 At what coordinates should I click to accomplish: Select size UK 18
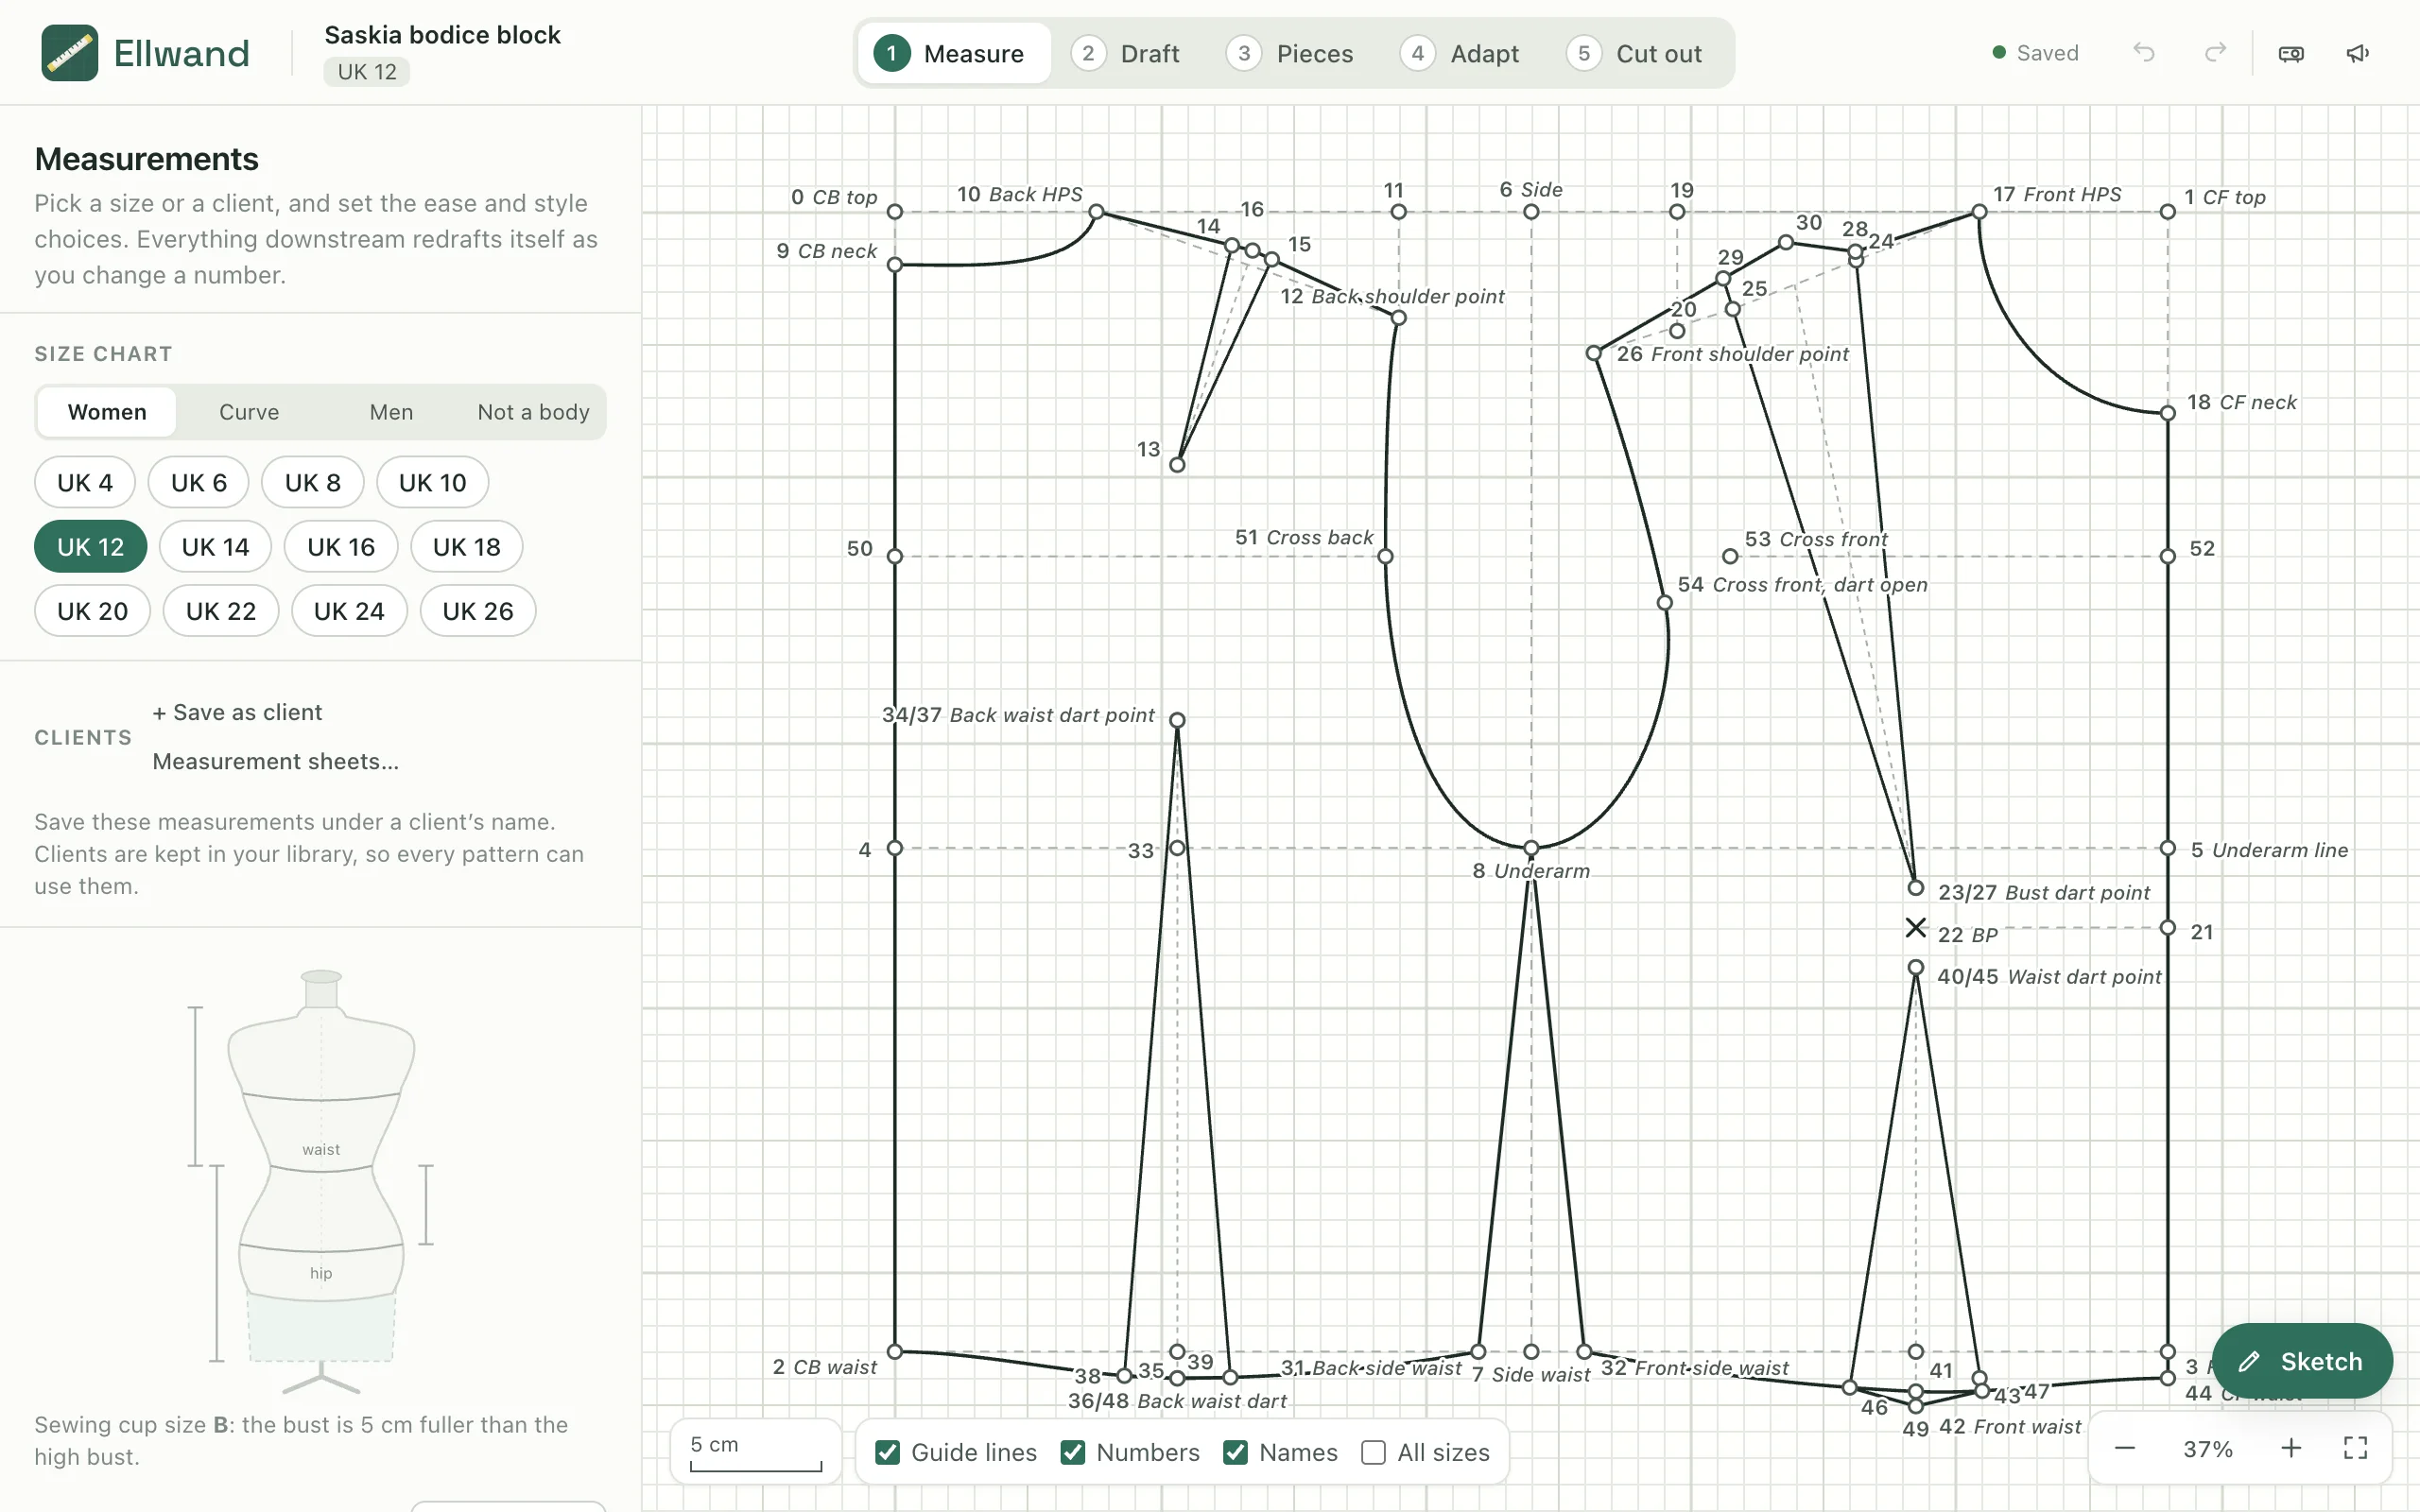[x=467, y=547]
